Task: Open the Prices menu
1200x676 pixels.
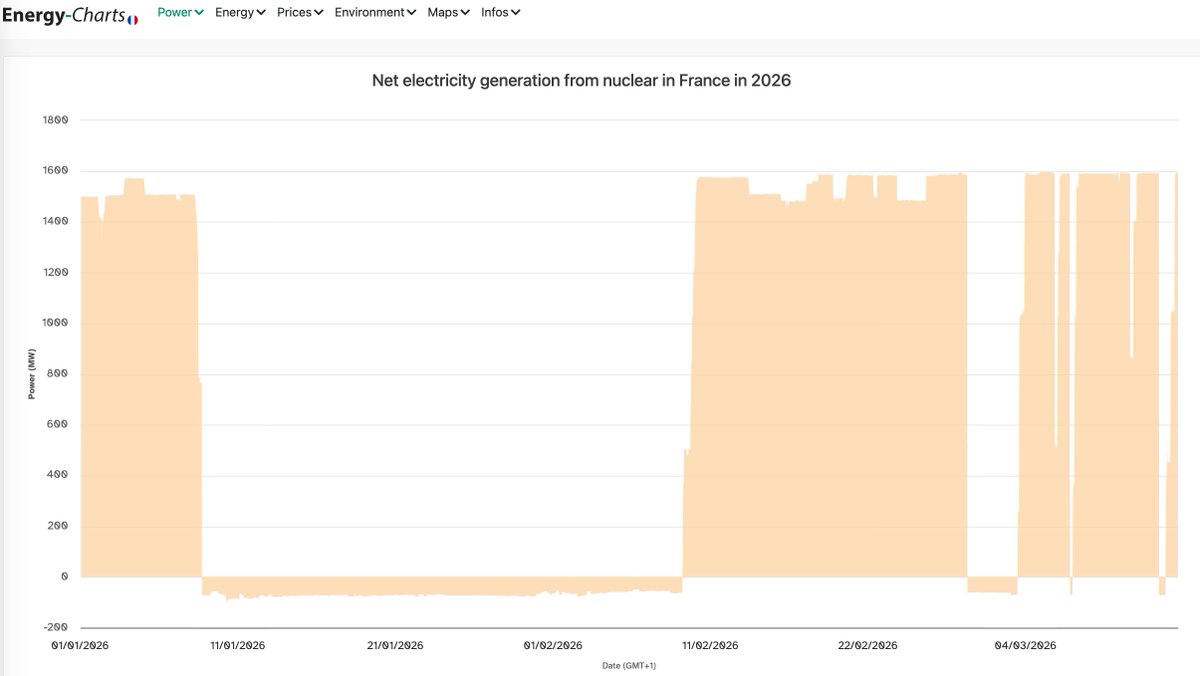Action: (300, 12)
